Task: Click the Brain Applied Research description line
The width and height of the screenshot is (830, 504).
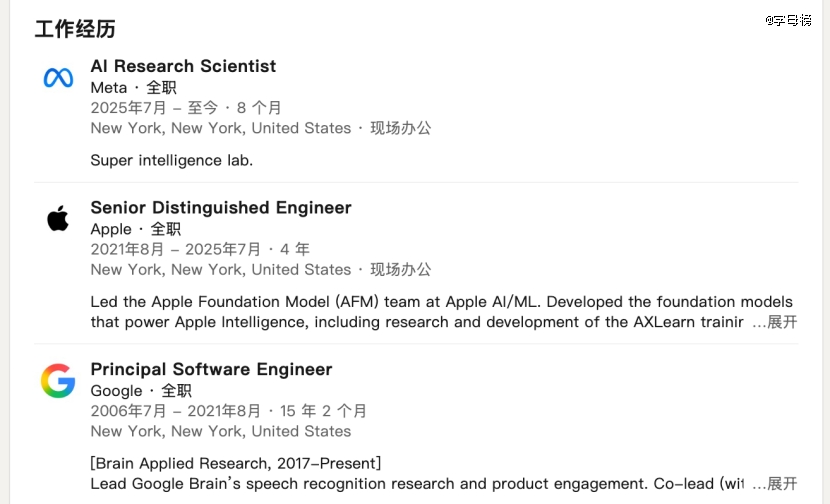Action: click(235, 463)
